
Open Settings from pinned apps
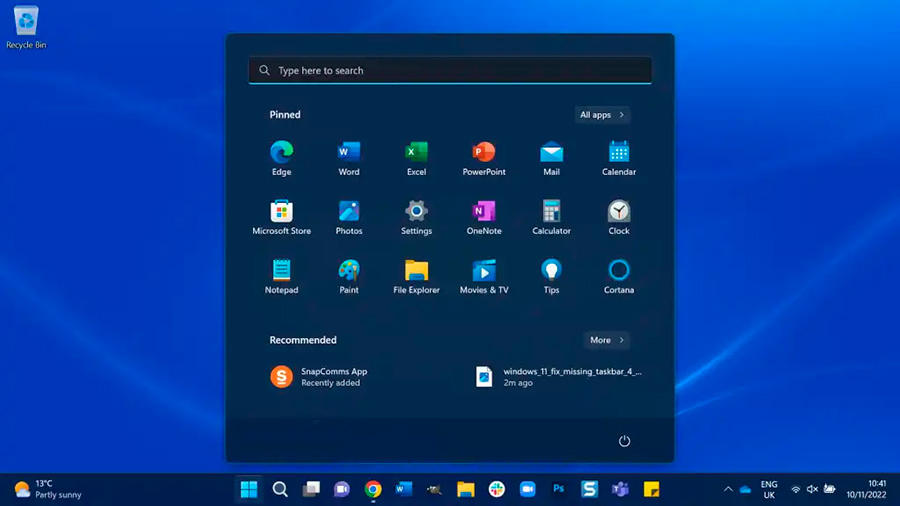[416, 212]
